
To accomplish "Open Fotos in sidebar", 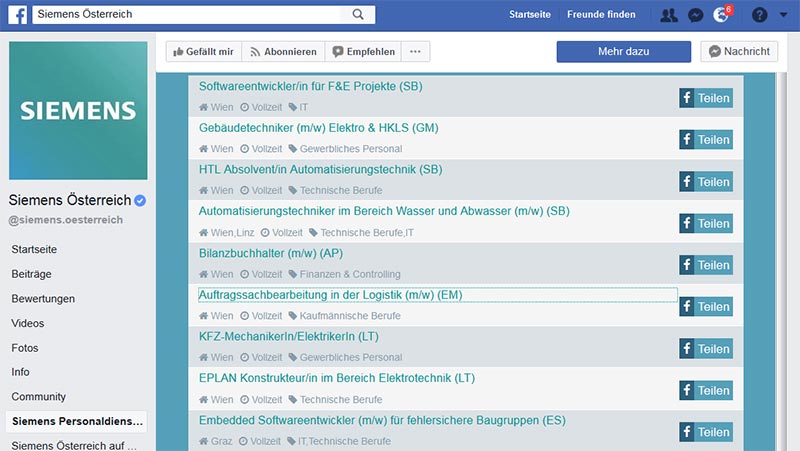I will coord(25,348).
